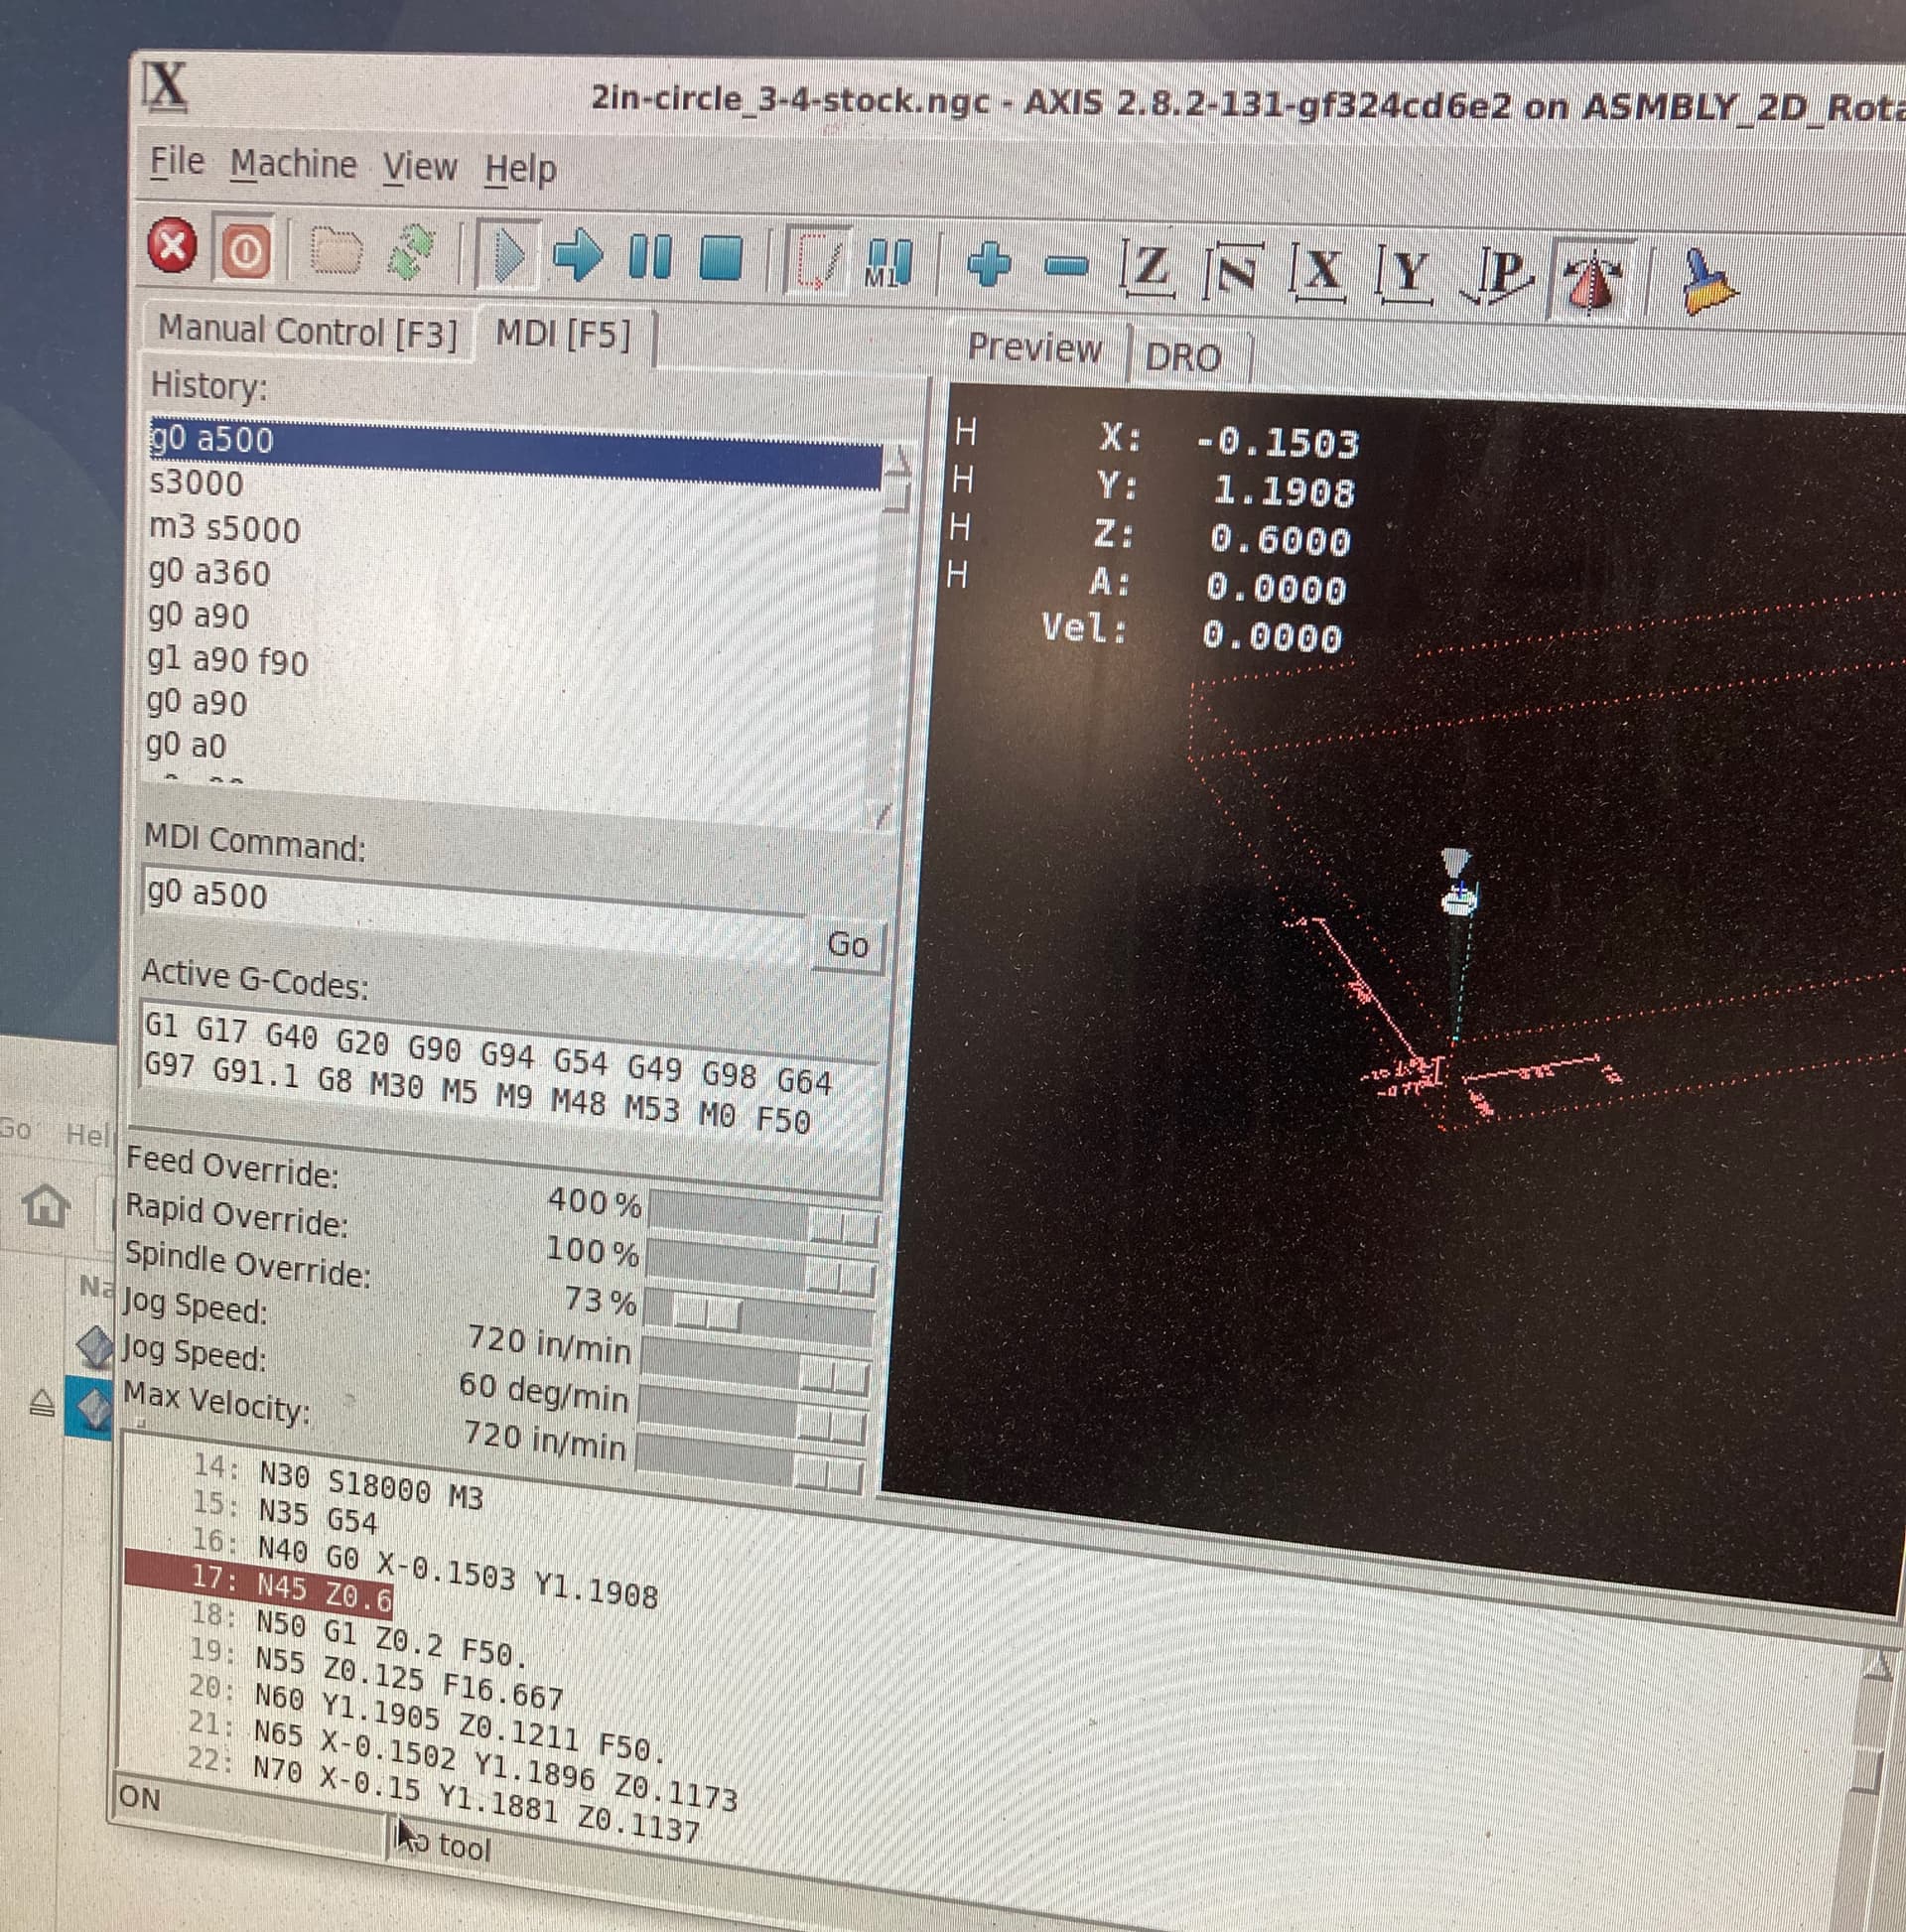This screenshot has height=1932, width=1906.
Task: Adjust the Feed Override slider
Action: click(x=764, y=1219)
